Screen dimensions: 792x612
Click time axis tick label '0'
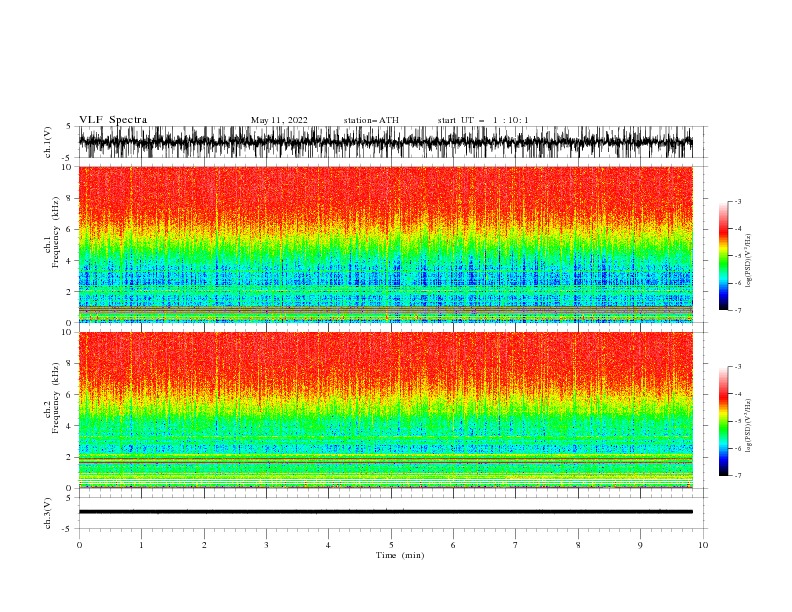click(x=79, y=545)
